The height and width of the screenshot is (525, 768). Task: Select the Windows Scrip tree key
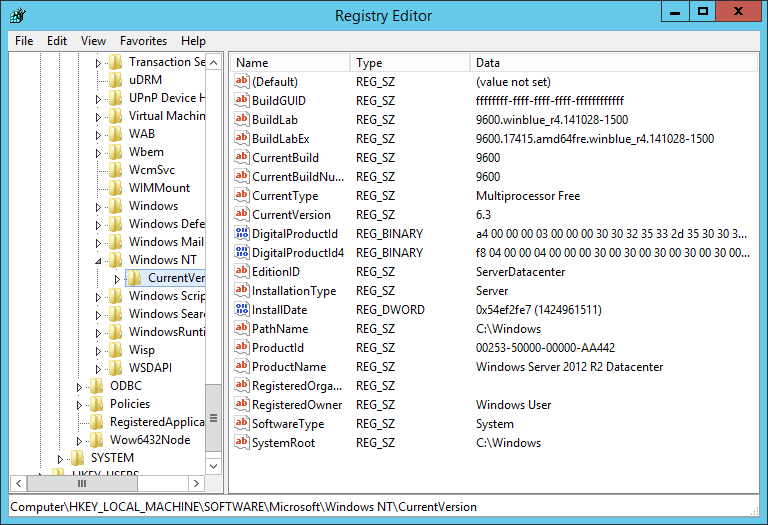click(167, 296)
